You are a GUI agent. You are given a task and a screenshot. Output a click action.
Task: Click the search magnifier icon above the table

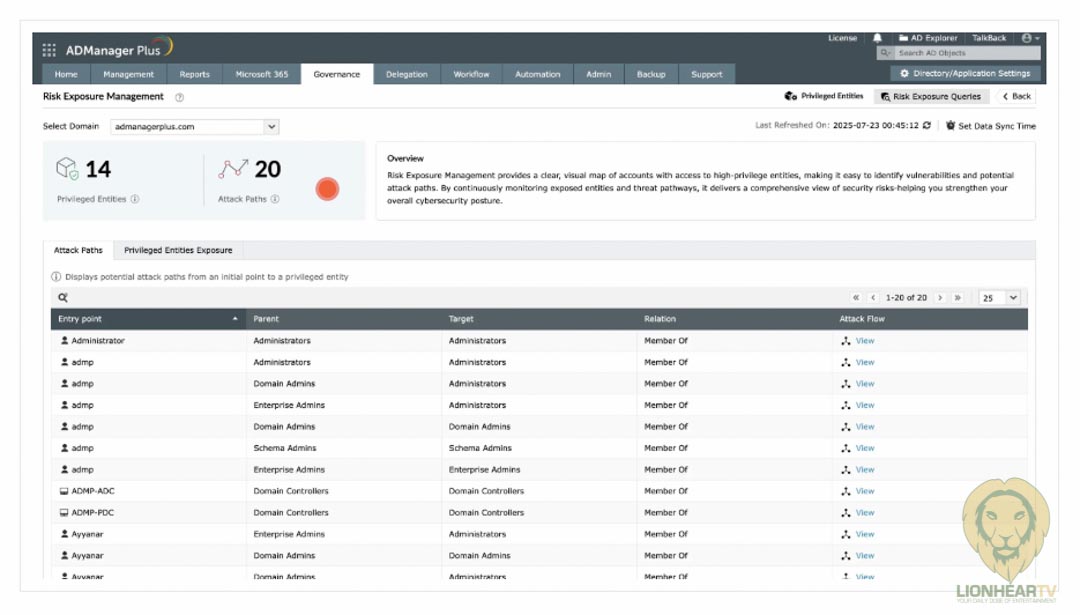62,298
